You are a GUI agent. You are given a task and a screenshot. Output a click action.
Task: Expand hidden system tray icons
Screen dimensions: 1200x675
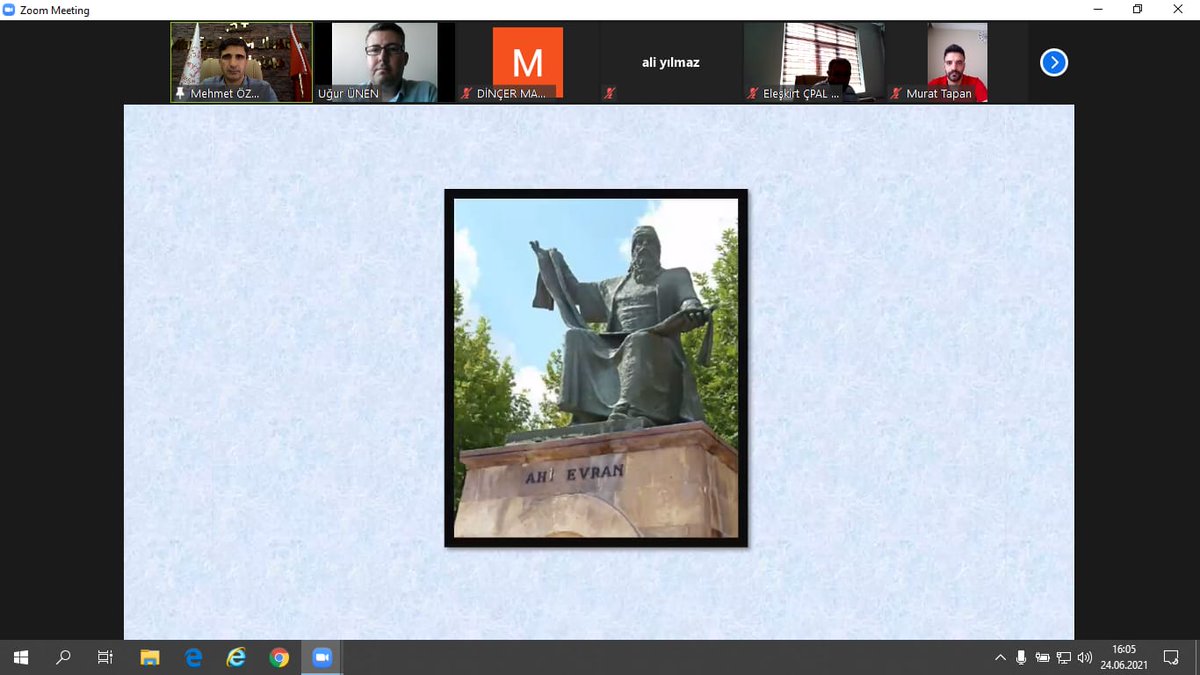tap(1000, 657)
